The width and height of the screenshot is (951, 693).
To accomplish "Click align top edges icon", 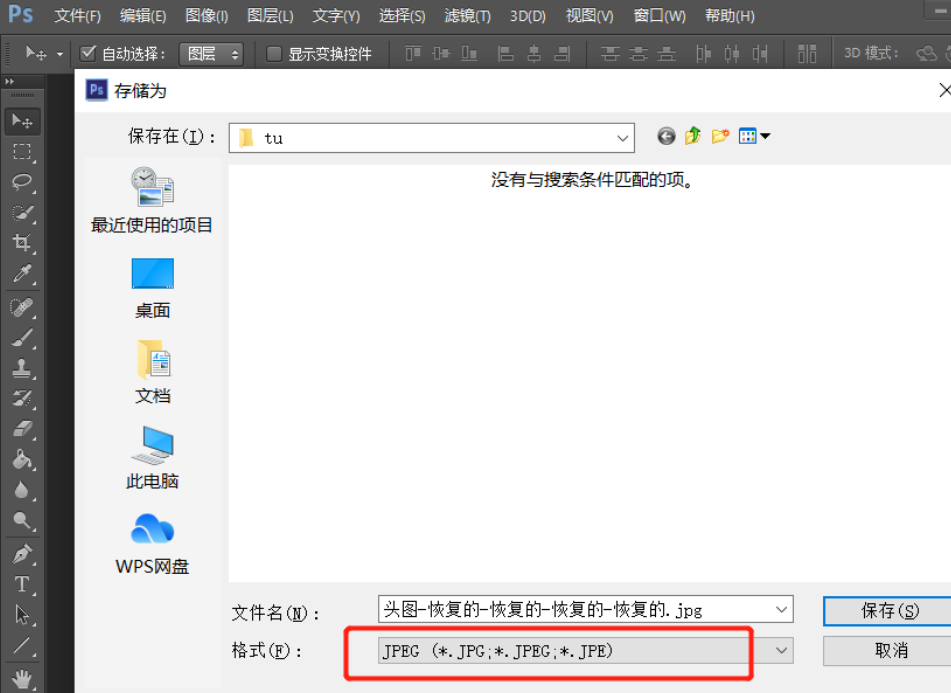I will pos(413,54).
